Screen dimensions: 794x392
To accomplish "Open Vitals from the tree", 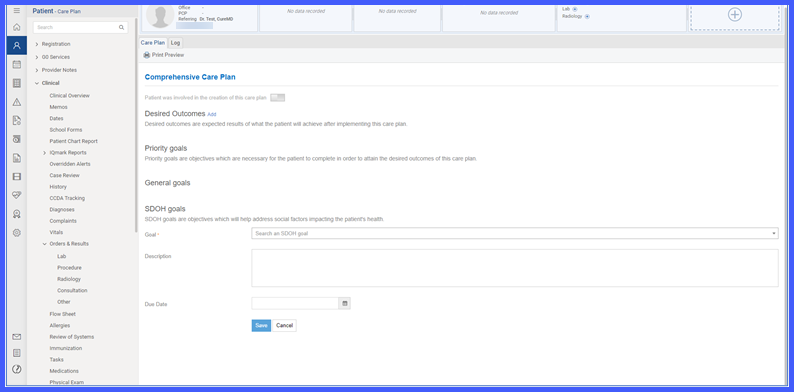I will pos(56,232).
